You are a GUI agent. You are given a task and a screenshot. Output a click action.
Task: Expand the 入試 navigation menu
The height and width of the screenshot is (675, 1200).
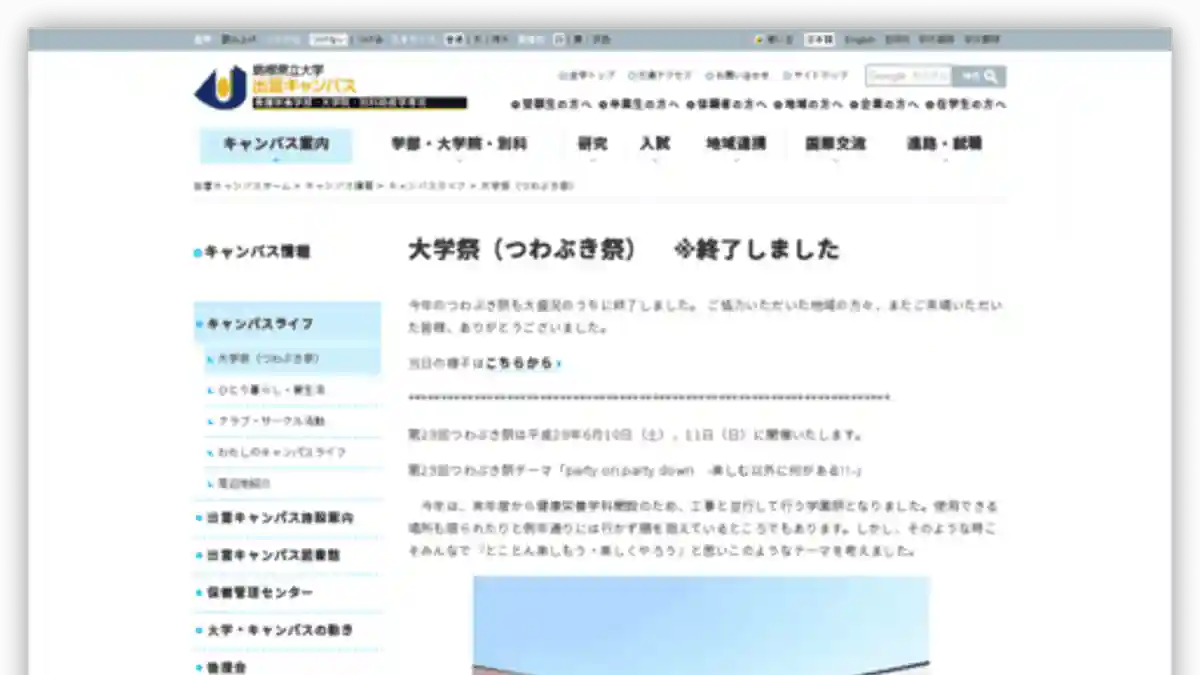pyautogui.click(x=654, y=144)
